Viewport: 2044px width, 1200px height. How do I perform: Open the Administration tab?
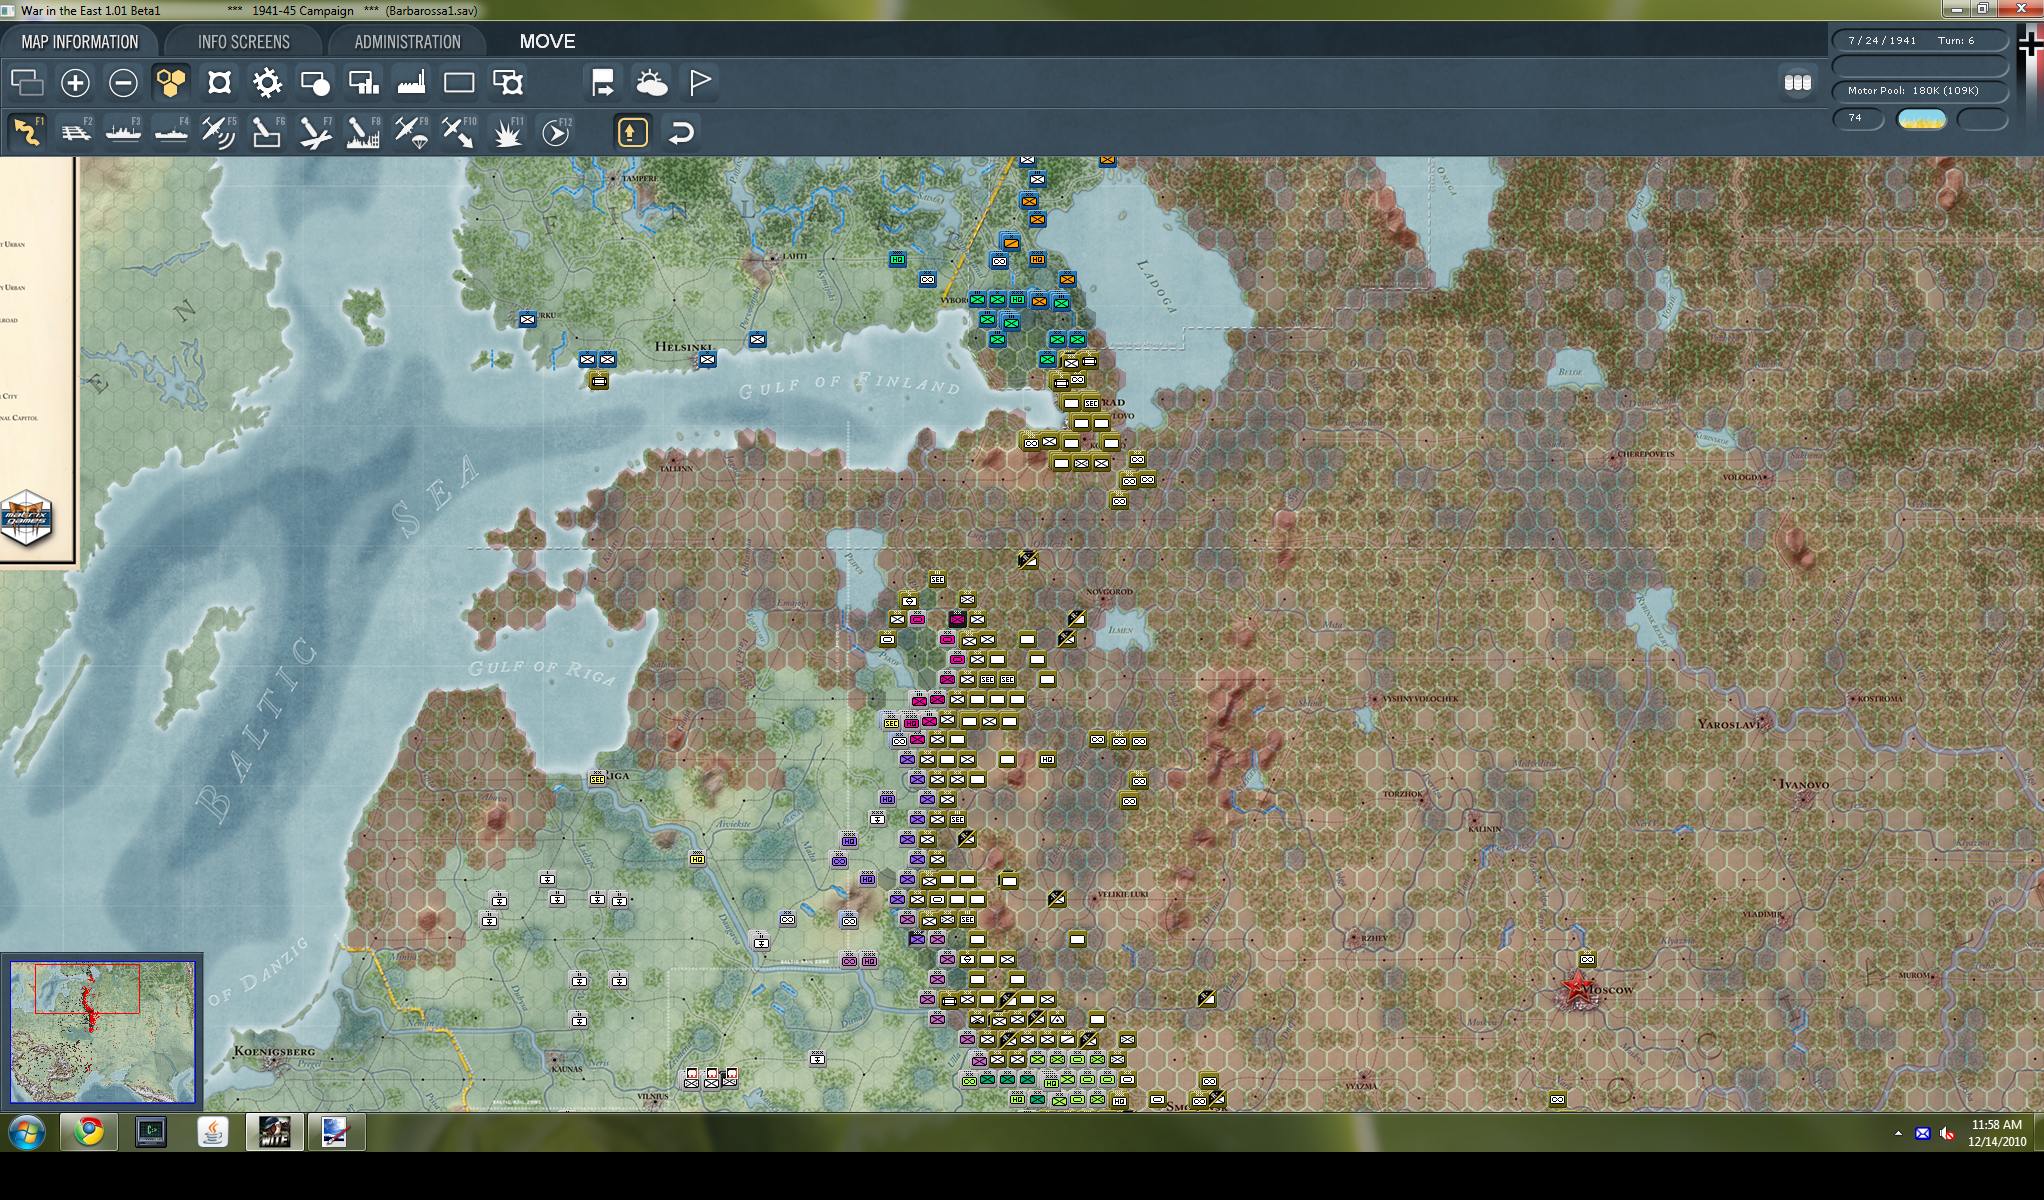(407, 41)
